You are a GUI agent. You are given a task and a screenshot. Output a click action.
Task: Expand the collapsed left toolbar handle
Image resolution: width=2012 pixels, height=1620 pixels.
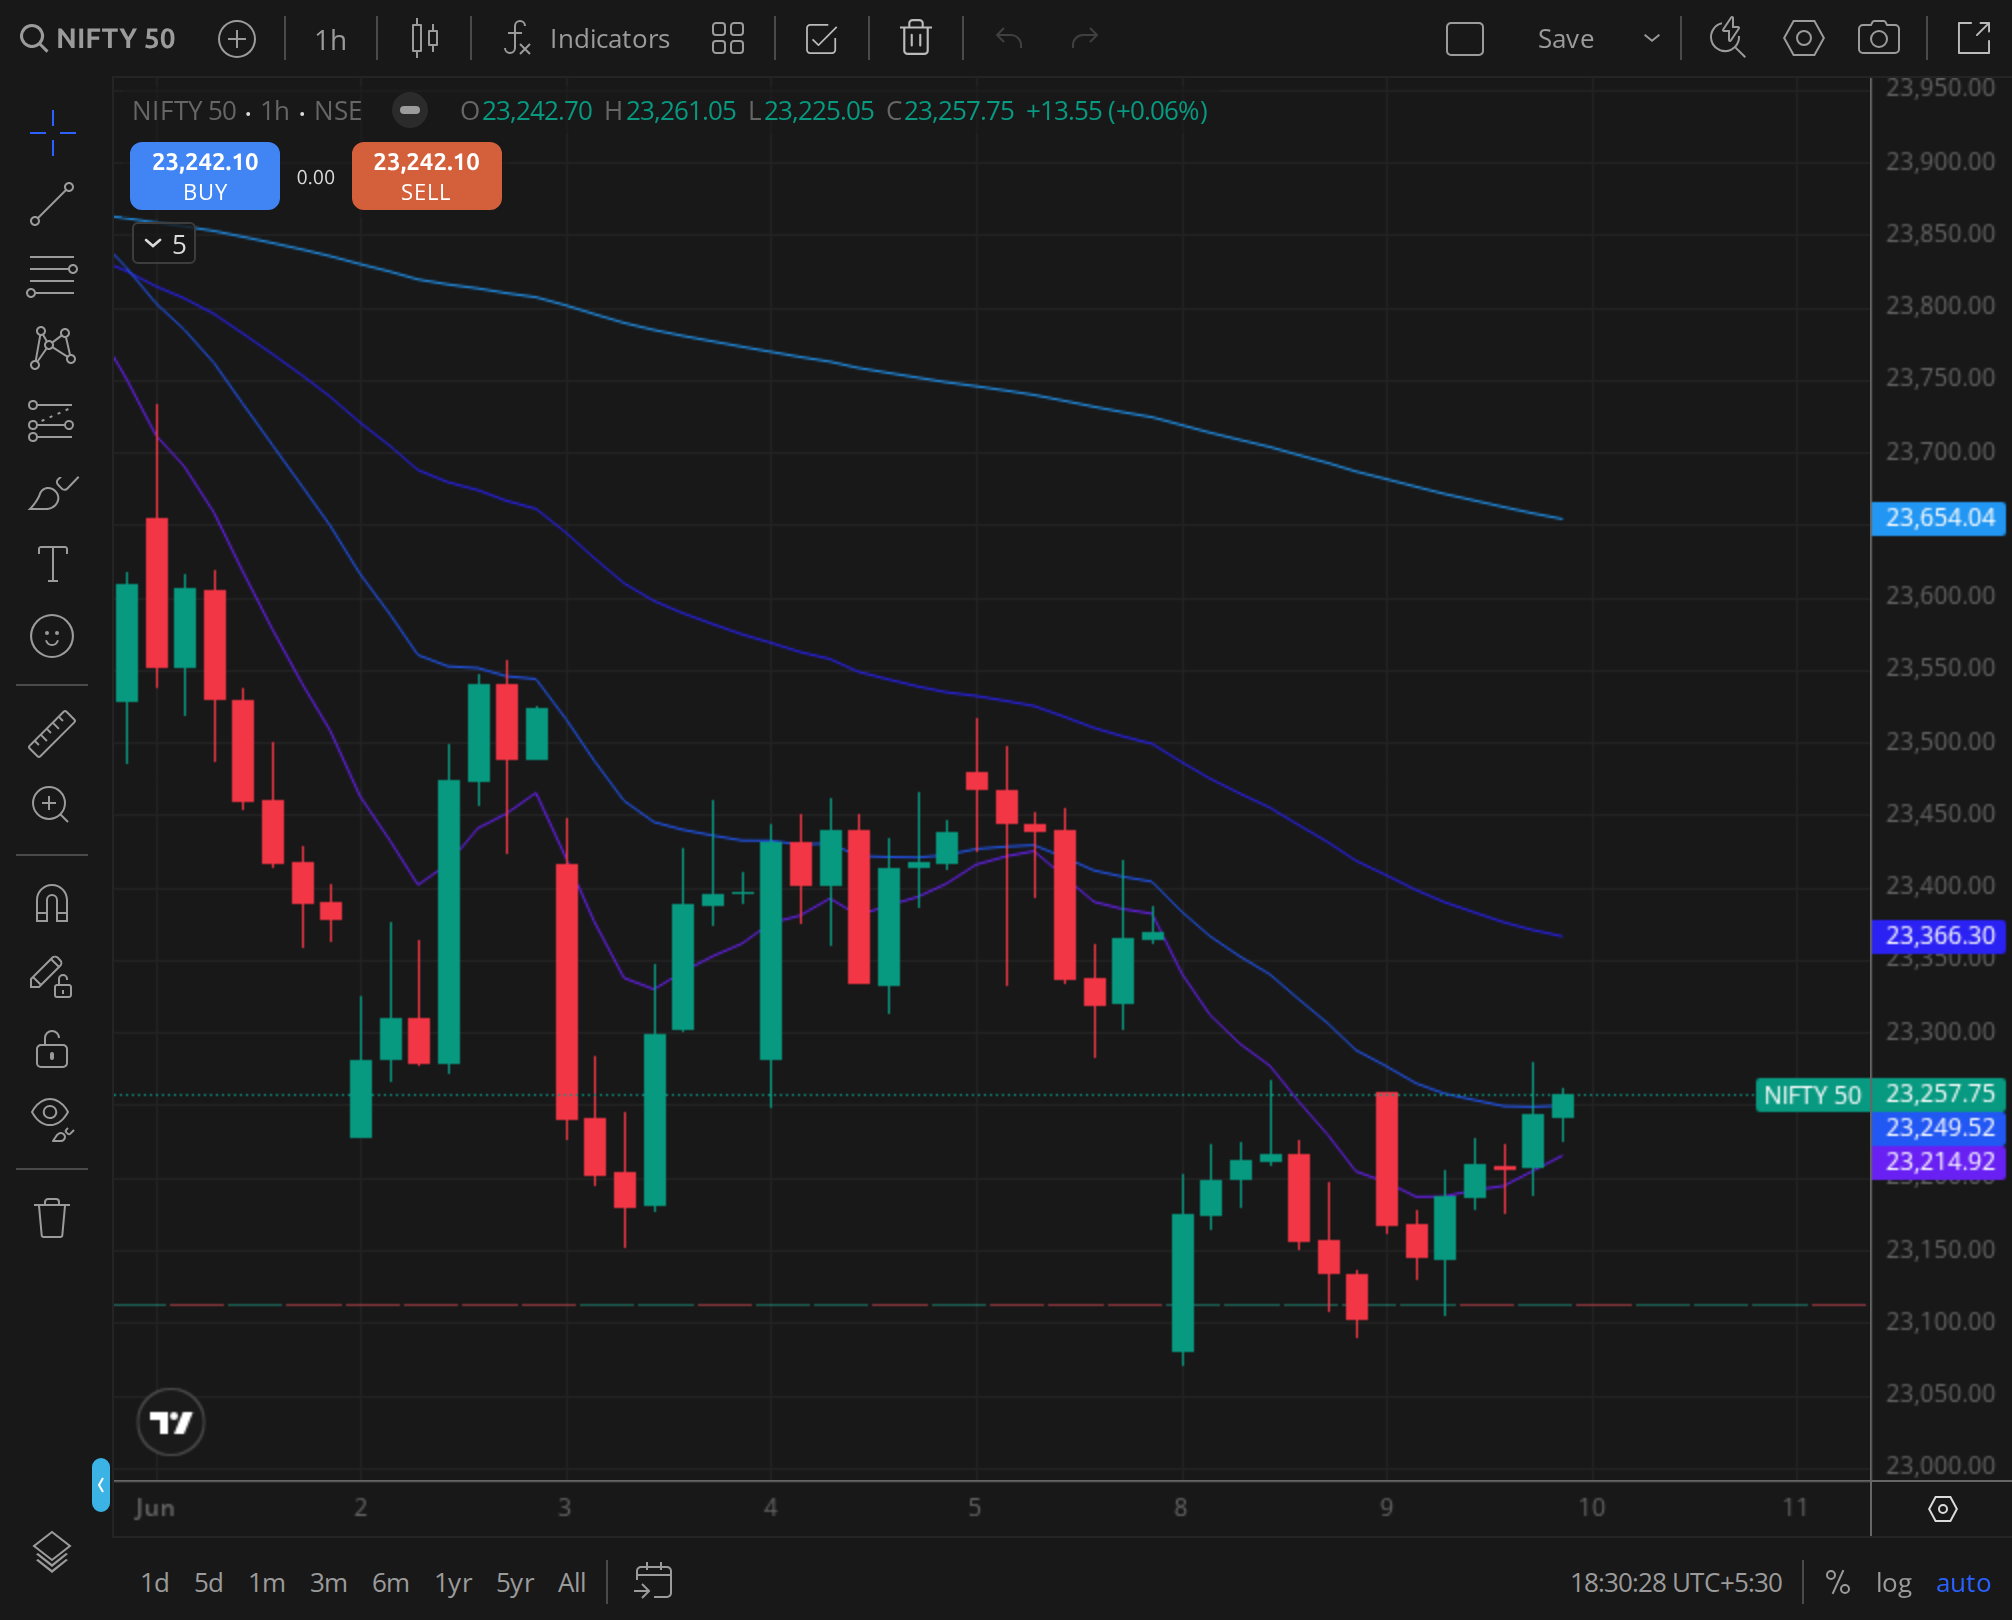[x=100, y=1485]
